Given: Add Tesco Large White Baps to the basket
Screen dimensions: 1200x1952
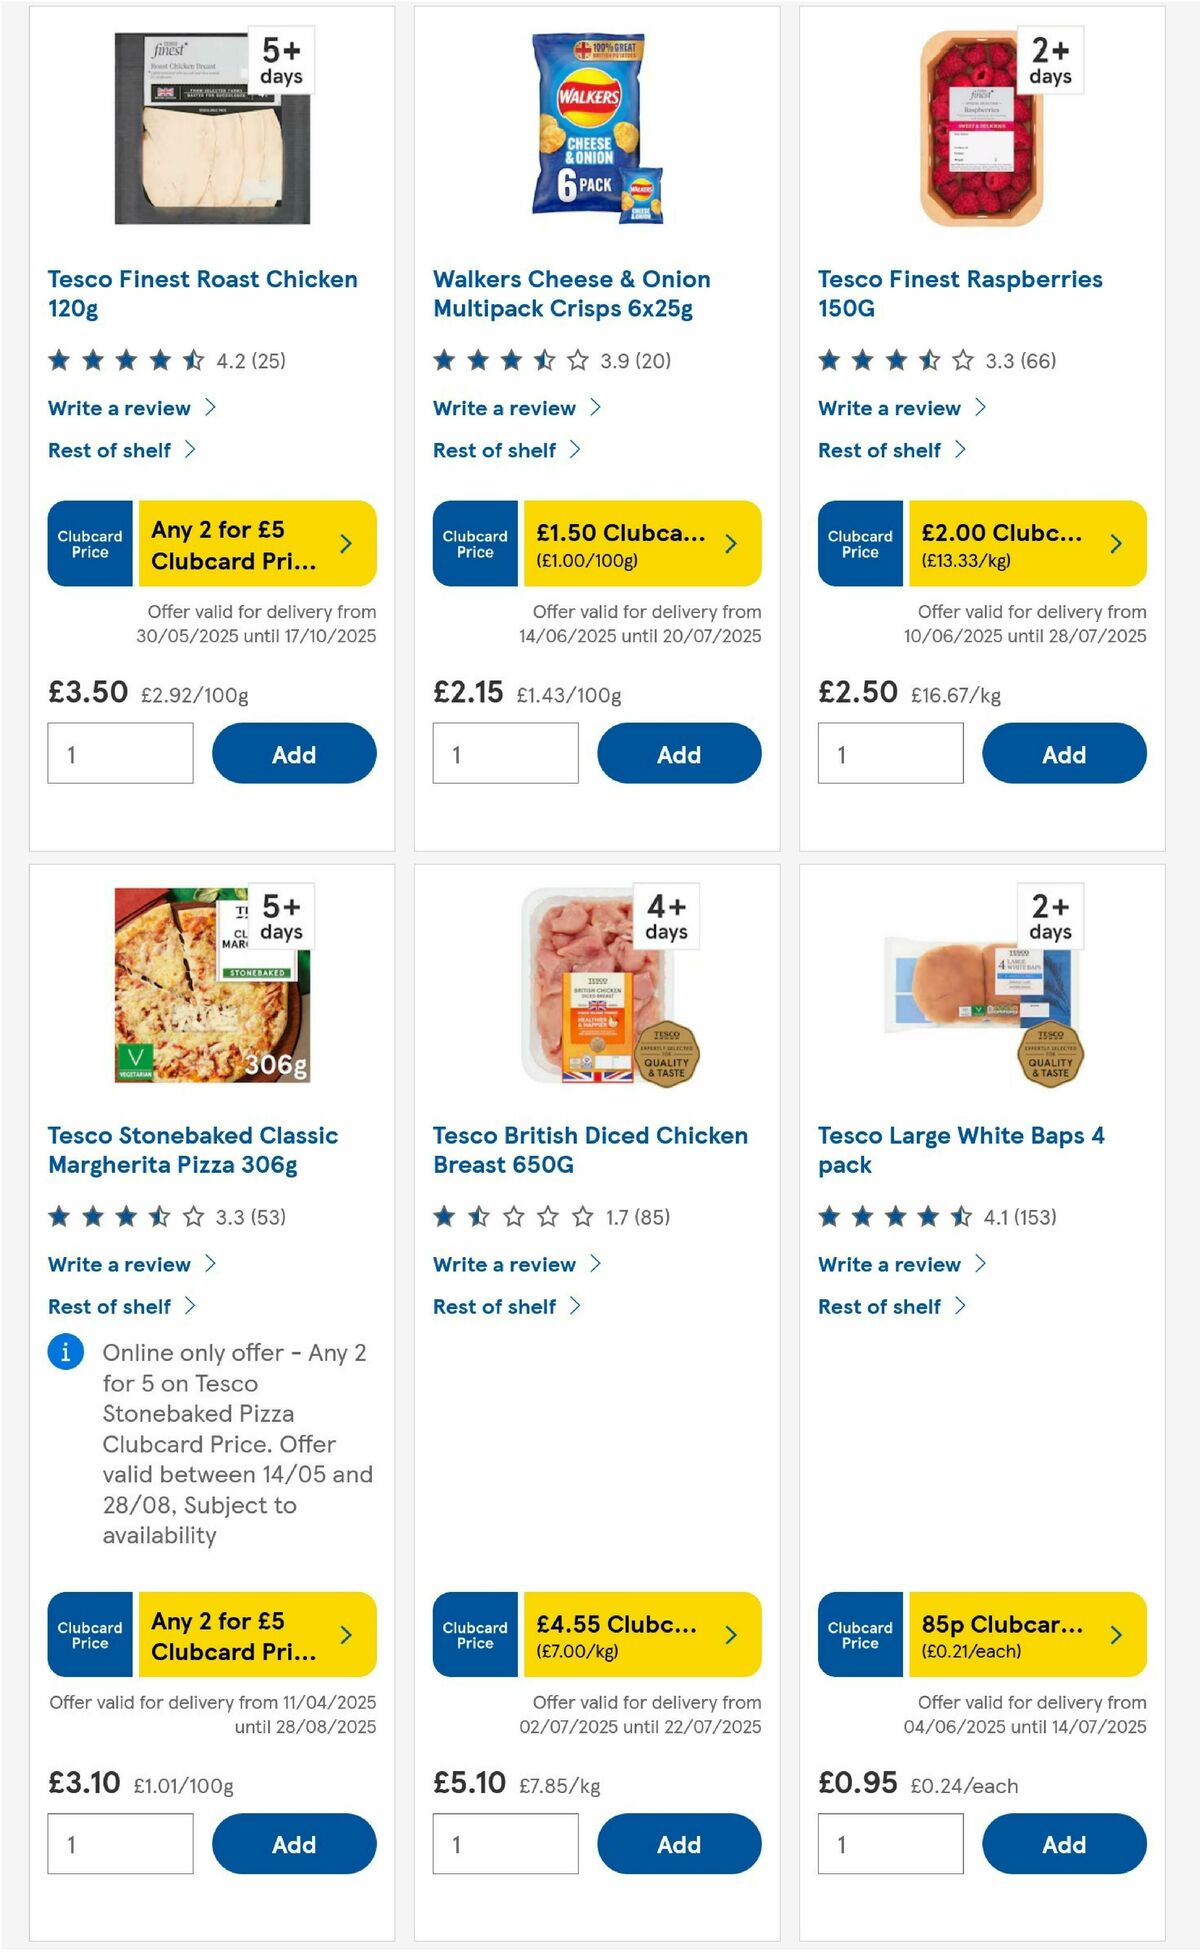Looking at the screenshot, I should tap(1064, 1843).
